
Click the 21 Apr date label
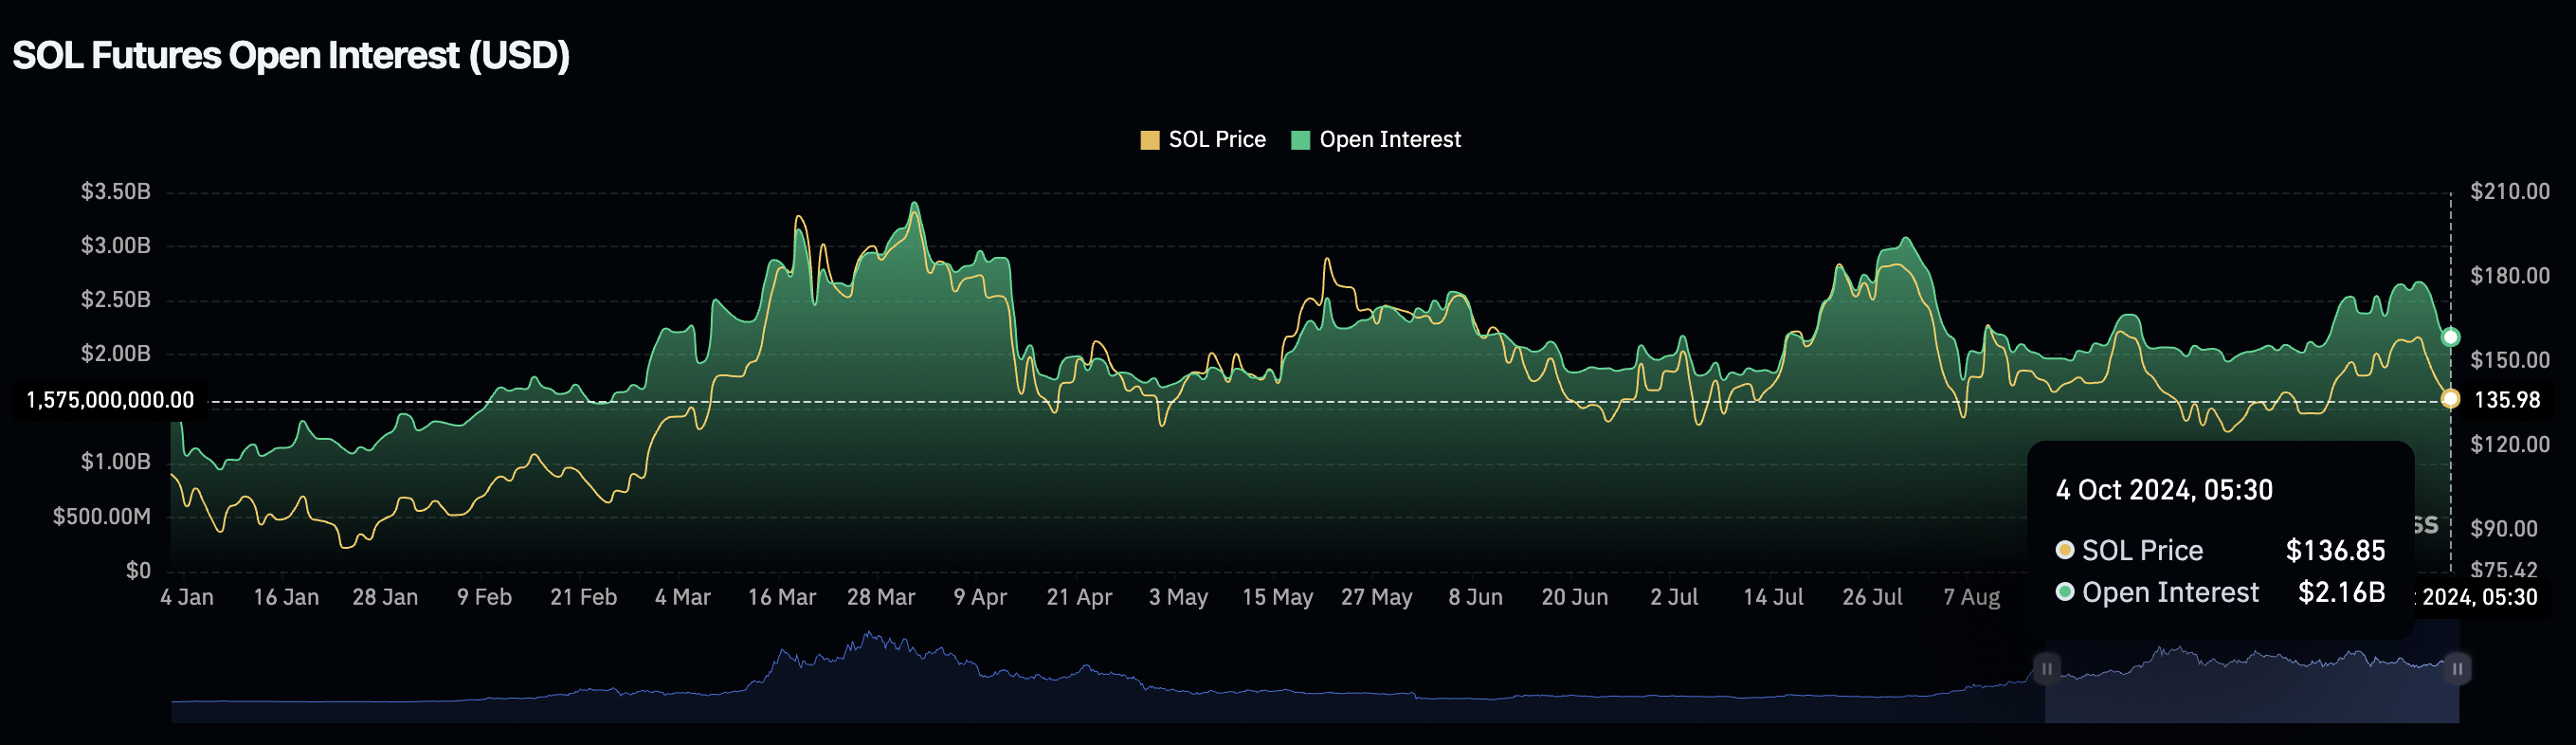[1079, 597]
